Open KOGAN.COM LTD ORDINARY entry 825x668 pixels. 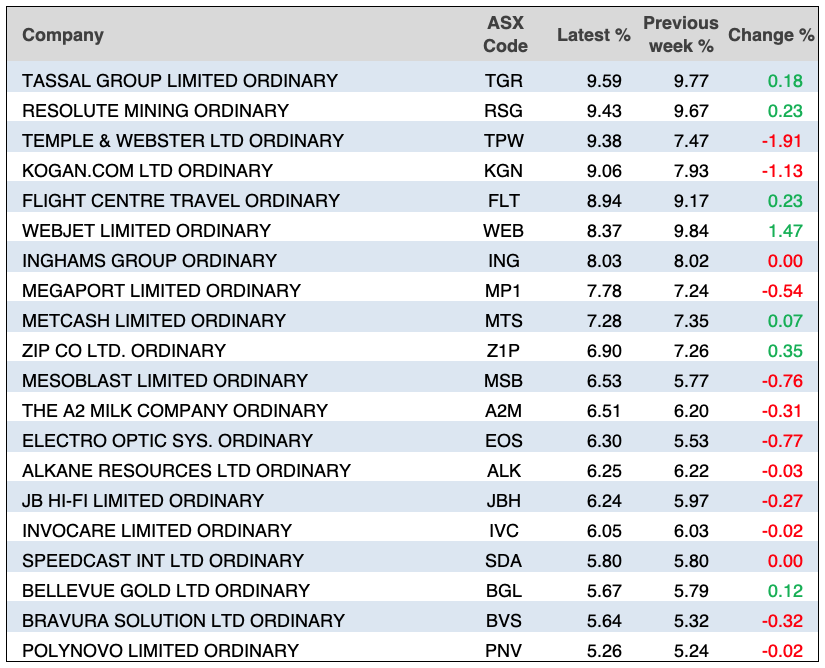(147, 171)
